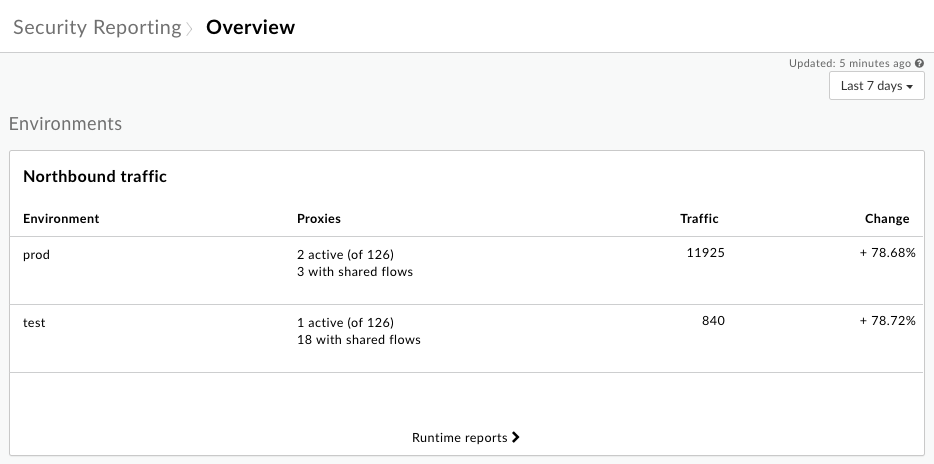The width and height of the screenshot is (934, 464).
Task: Click the help icon beside Updated timestamp
Action: (919, 63)
